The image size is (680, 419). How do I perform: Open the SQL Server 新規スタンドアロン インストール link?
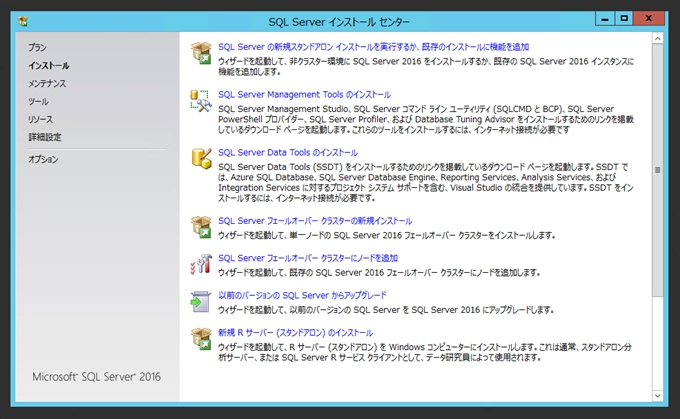[373, 47]
